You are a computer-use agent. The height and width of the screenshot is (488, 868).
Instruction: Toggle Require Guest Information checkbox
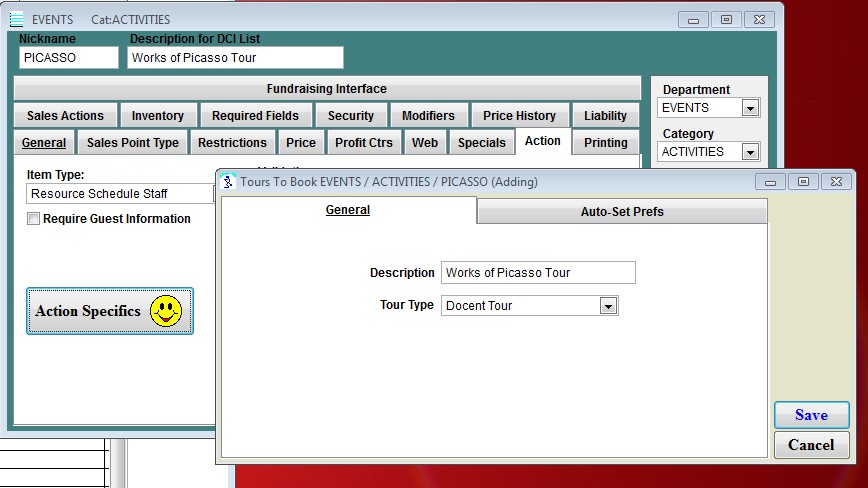pos(34,219)
